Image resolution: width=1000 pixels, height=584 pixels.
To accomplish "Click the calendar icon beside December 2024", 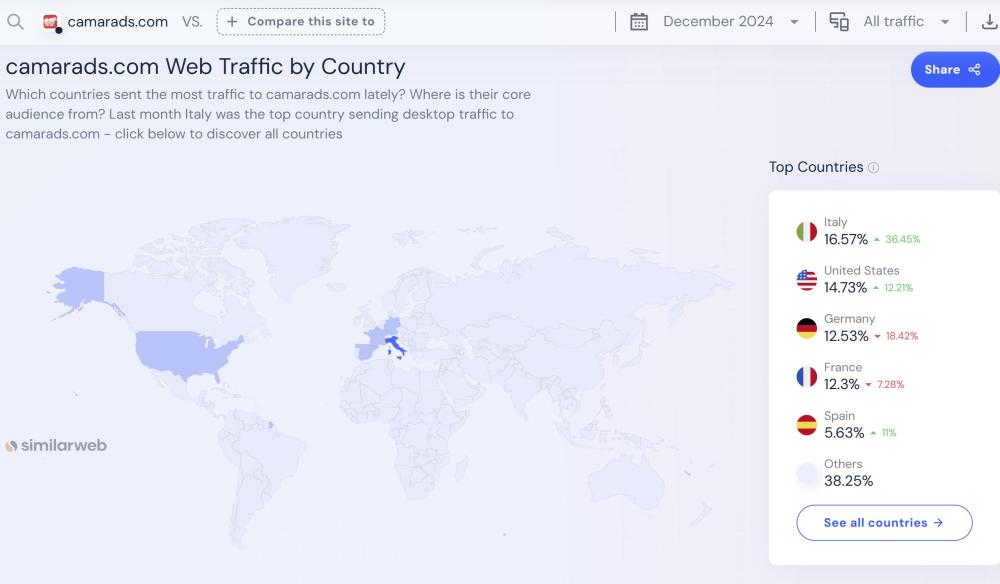I will (x=639, y=22).
